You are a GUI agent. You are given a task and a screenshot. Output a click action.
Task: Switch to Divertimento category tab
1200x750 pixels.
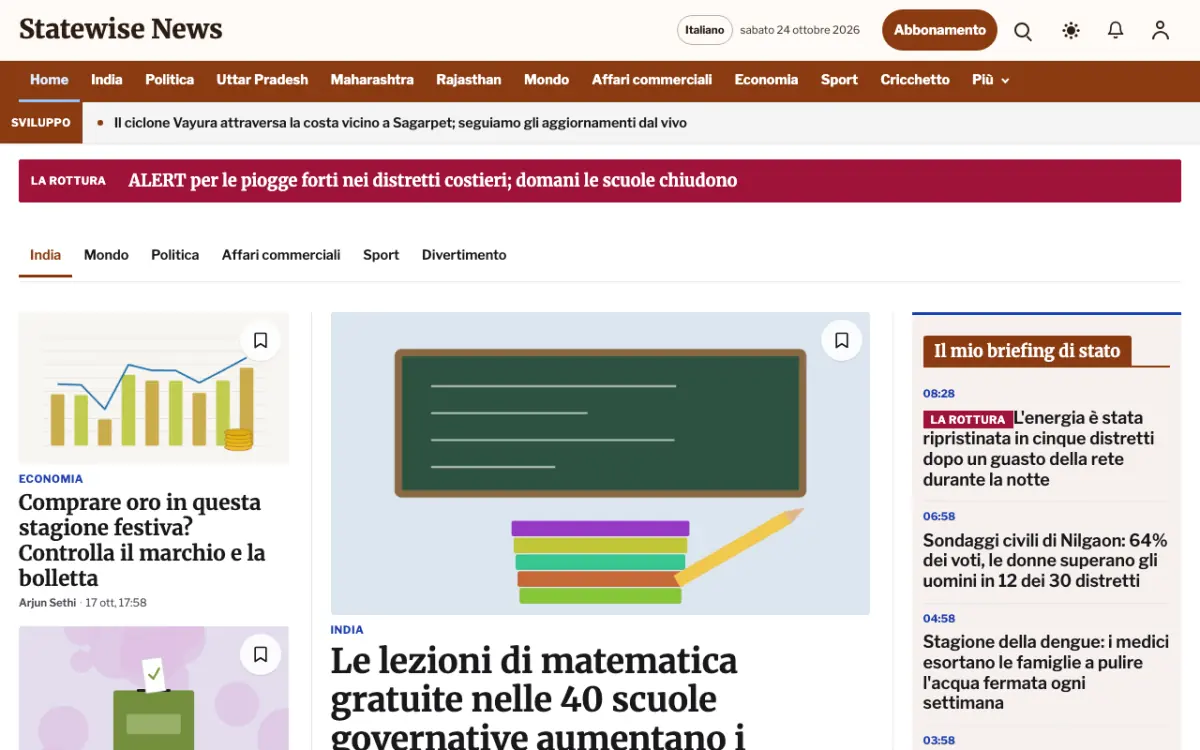pos(464,255)
